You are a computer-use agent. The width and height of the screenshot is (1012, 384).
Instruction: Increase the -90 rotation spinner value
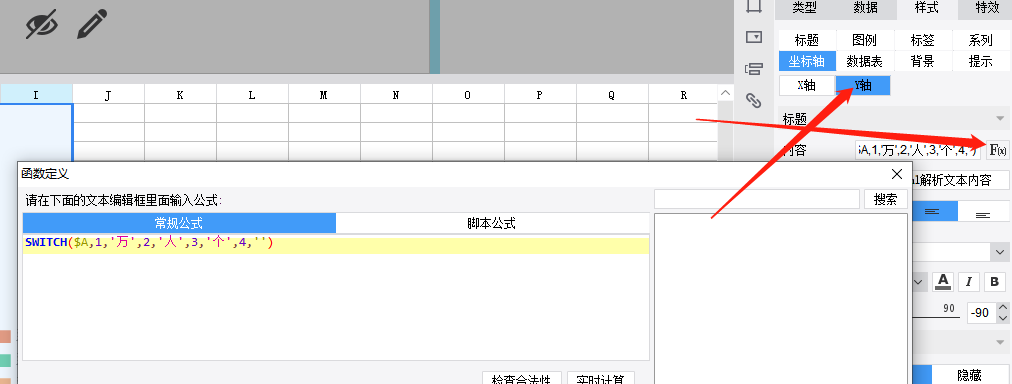(x=1002, y=308)
